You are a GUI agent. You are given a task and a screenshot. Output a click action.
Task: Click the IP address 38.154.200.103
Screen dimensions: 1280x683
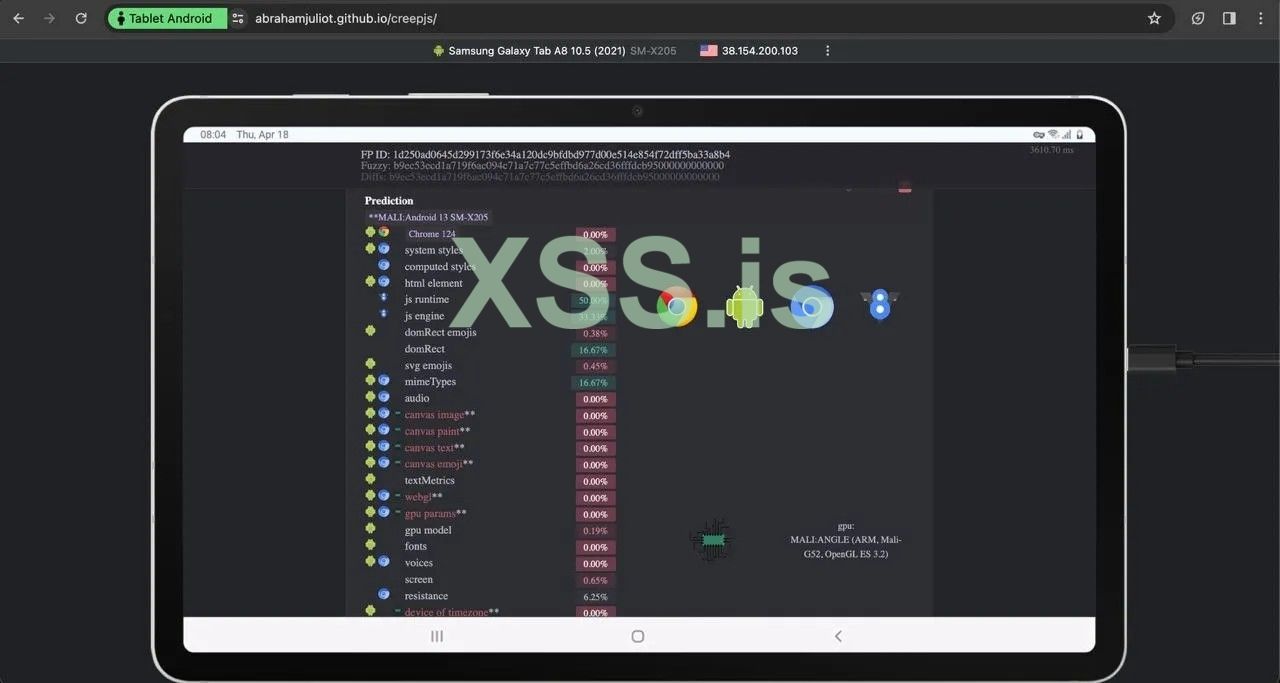(x=760, y=50)
